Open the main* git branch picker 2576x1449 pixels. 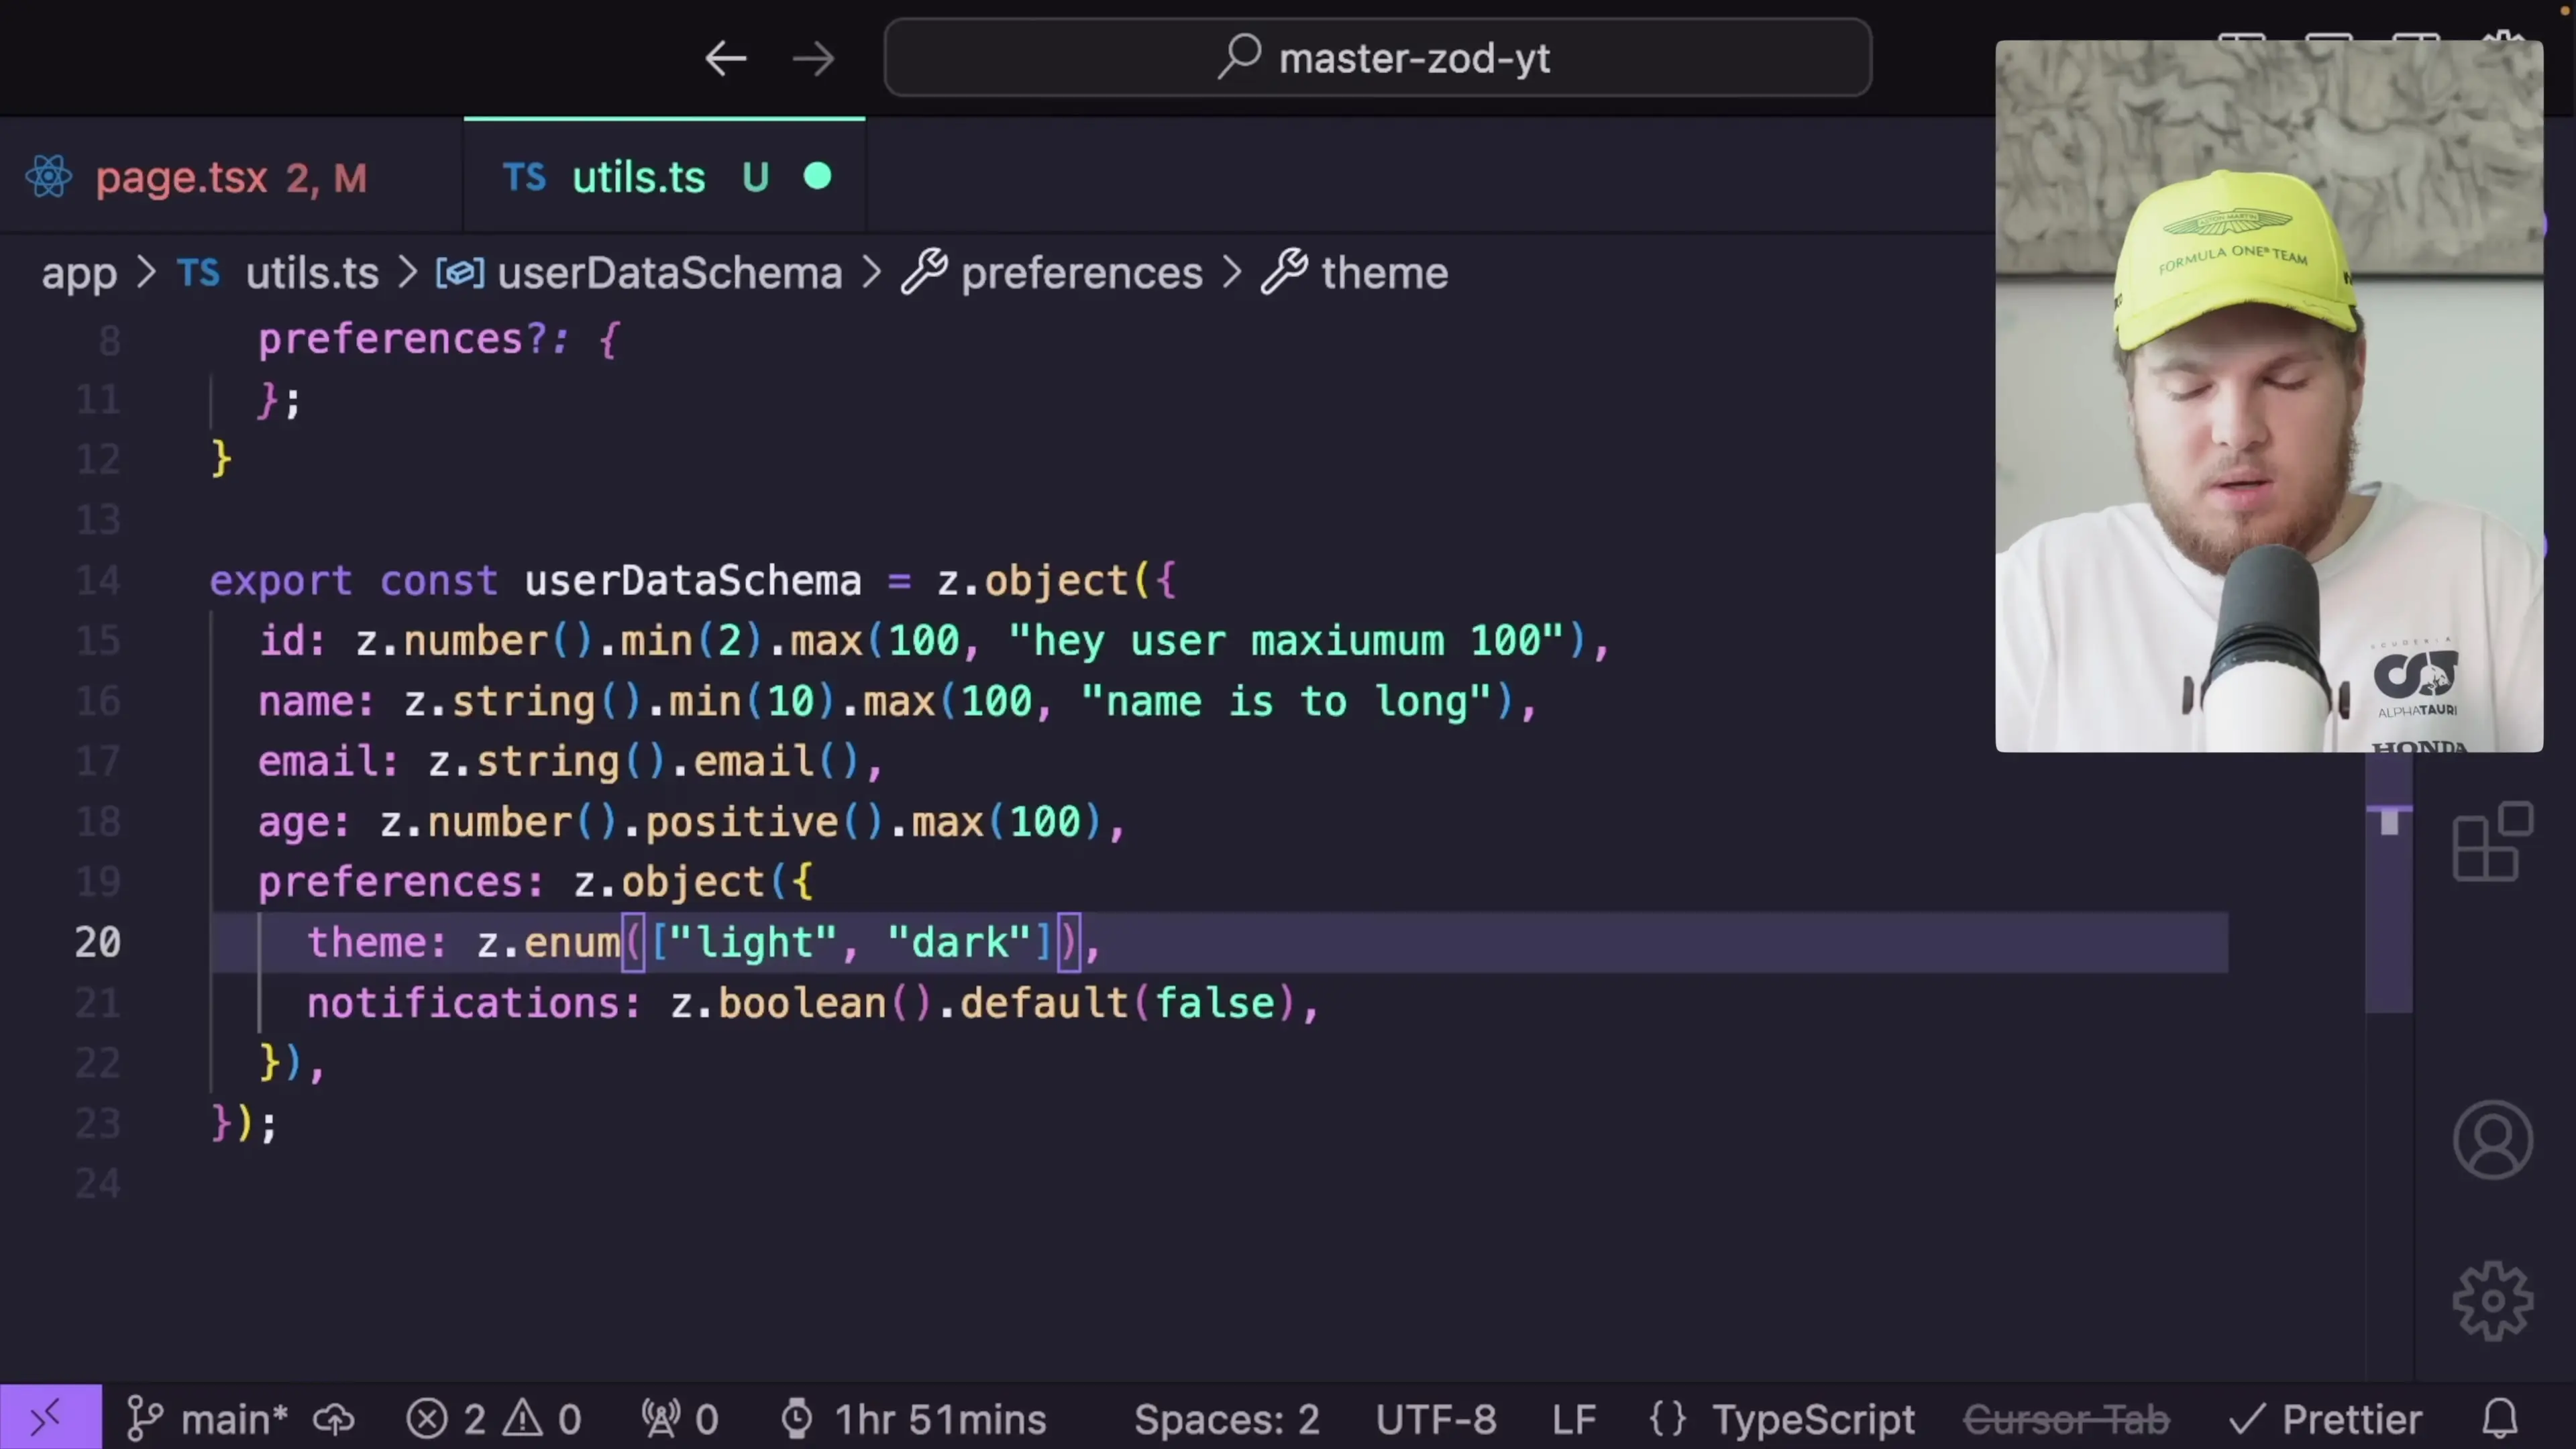tap(208, 1419)
